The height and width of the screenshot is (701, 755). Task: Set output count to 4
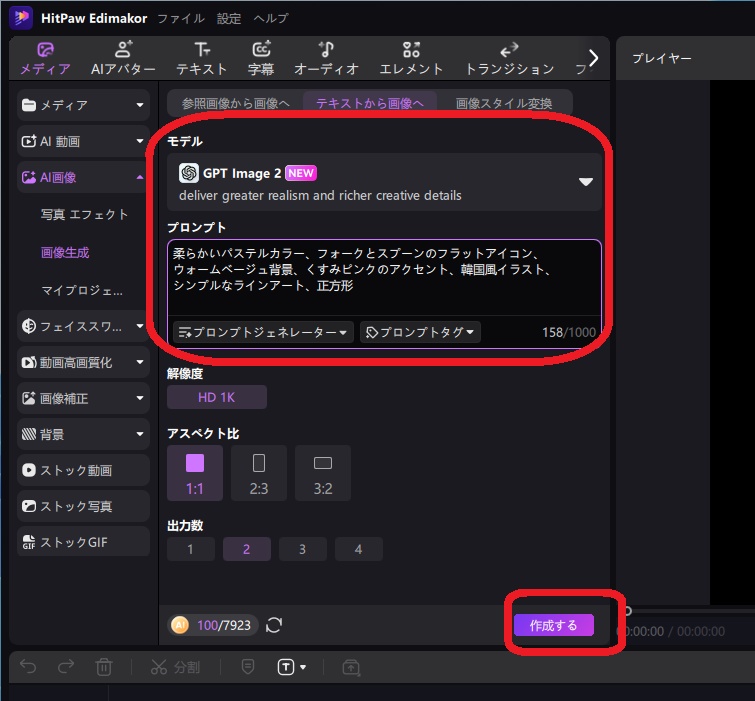tap(359, 549)
